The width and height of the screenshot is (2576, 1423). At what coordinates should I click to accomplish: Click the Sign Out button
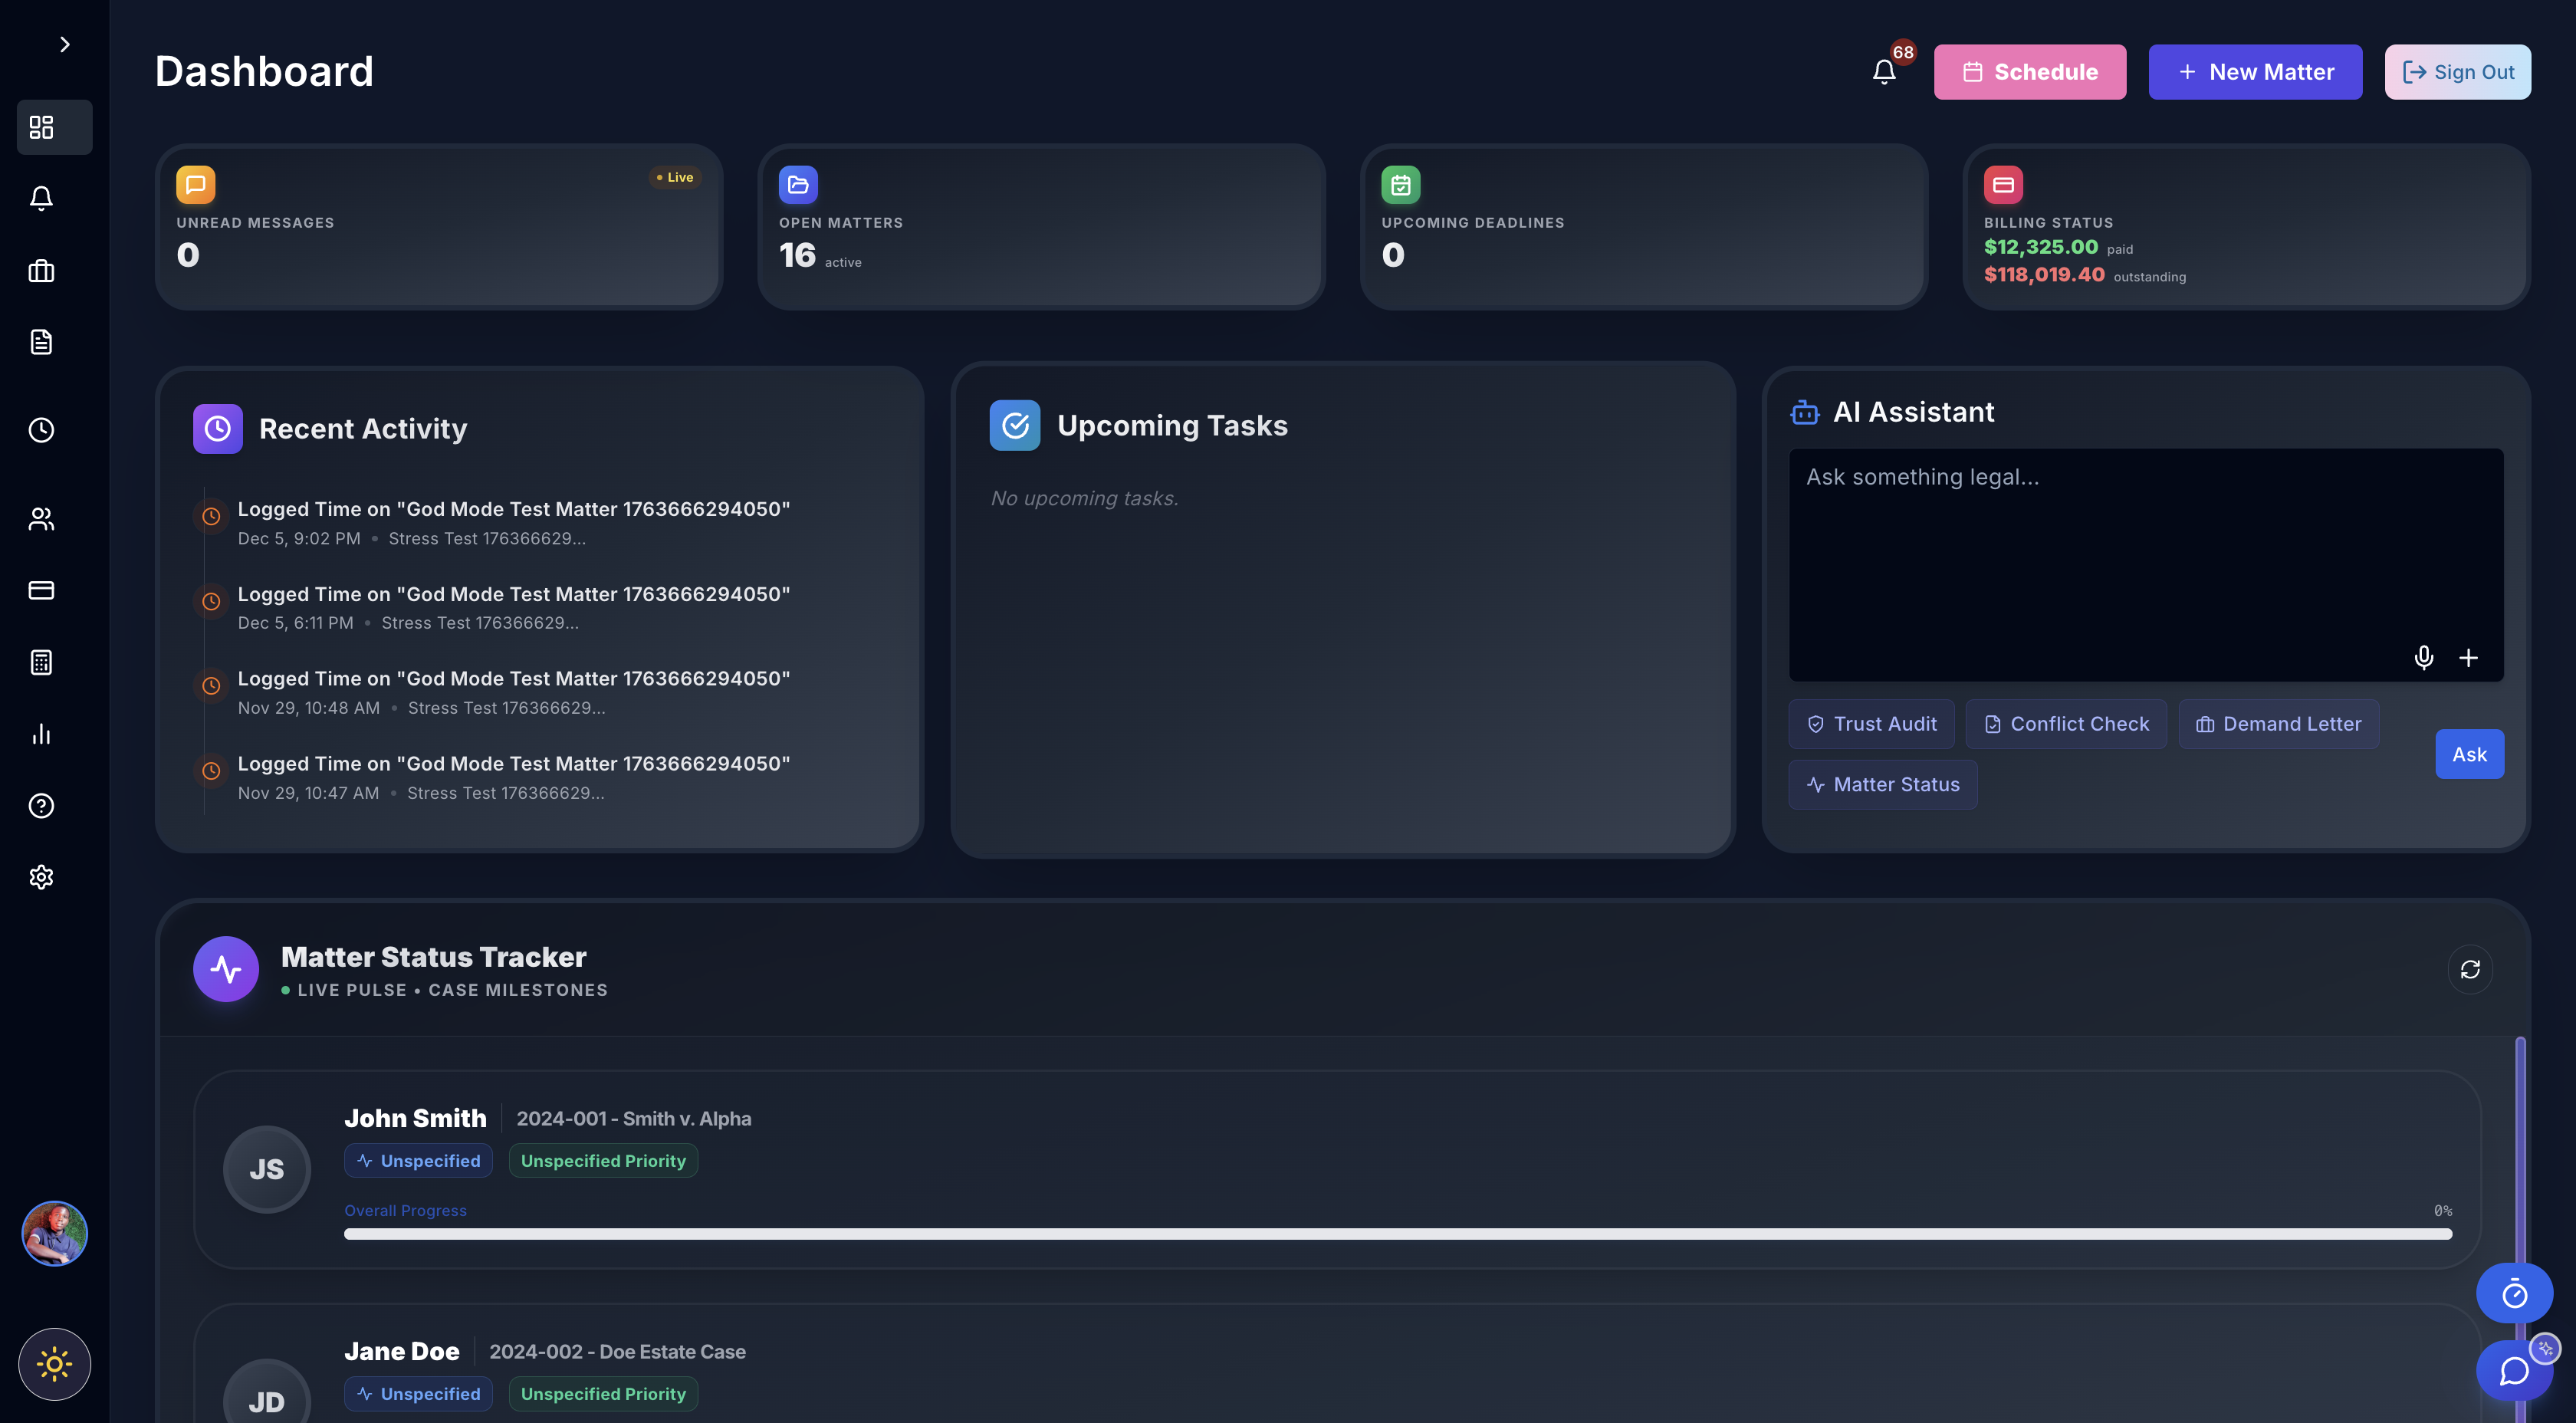2457,72
